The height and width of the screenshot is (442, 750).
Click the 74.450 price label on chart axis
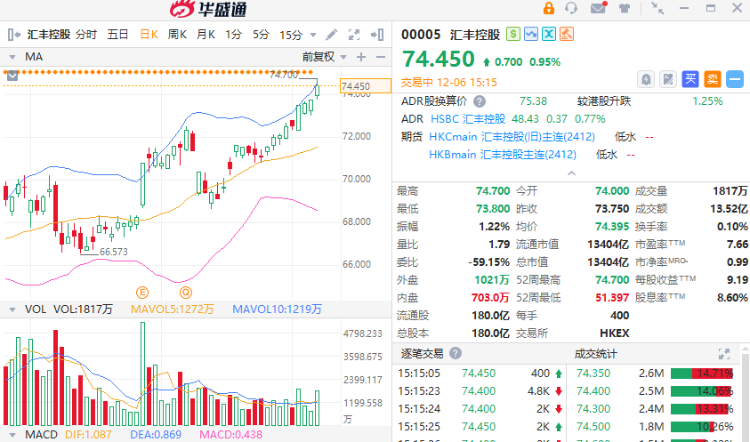pyautogui.click(x=365, y=86)
